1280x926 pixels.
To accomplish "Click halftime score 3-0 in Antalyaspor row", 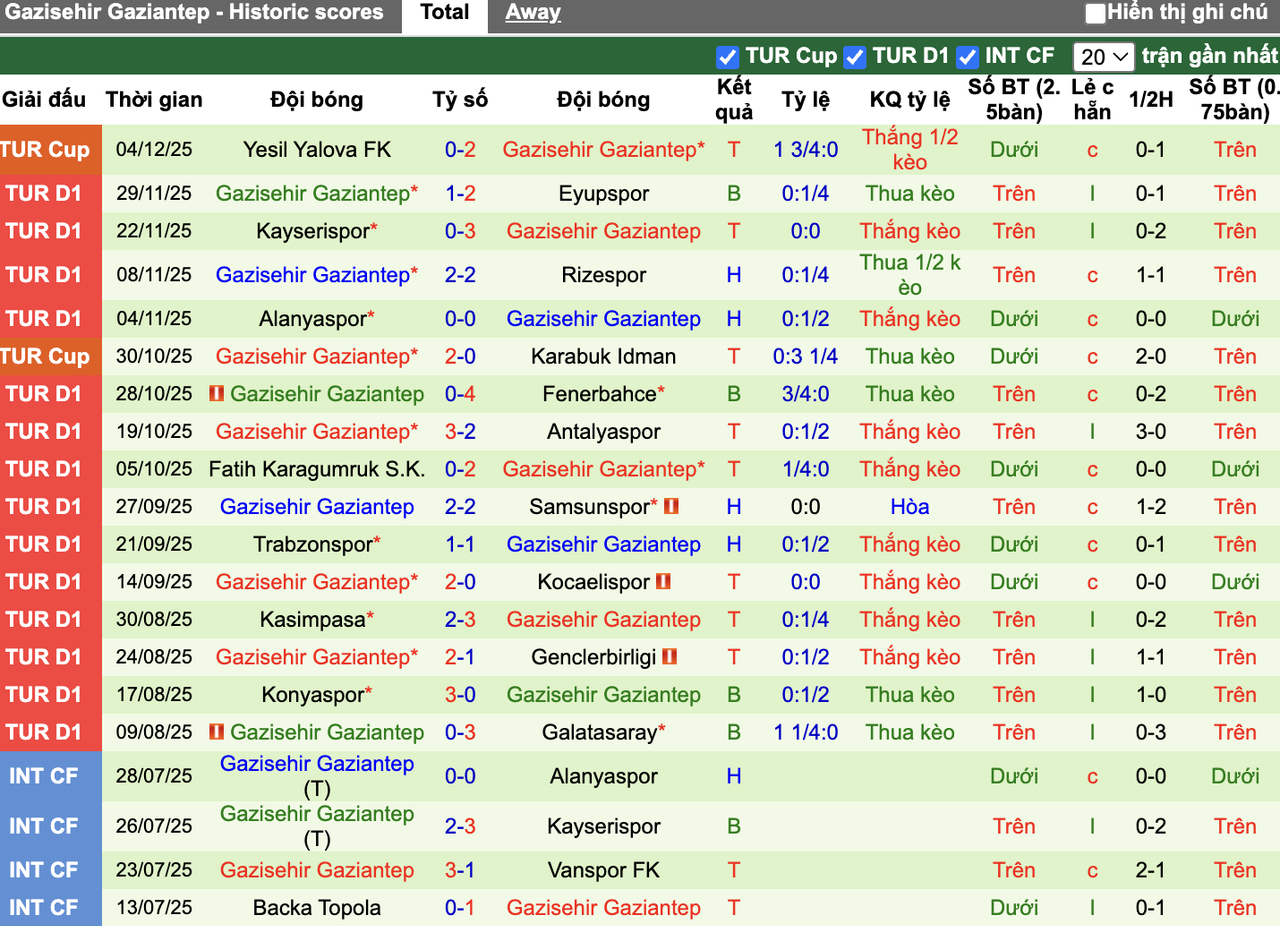I will [x=1151, y=432].
